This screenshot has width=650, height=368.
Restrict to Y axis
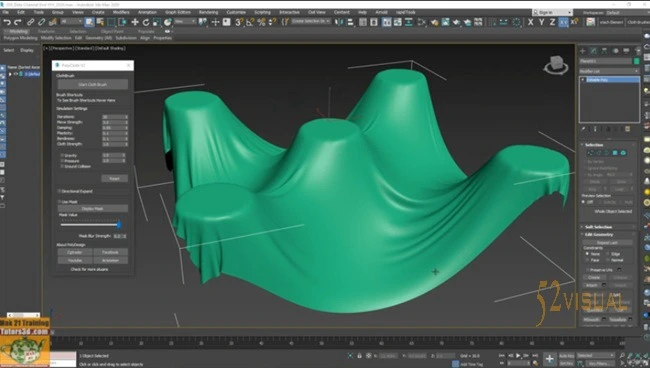pyautogui.click(x=541, y=22)
